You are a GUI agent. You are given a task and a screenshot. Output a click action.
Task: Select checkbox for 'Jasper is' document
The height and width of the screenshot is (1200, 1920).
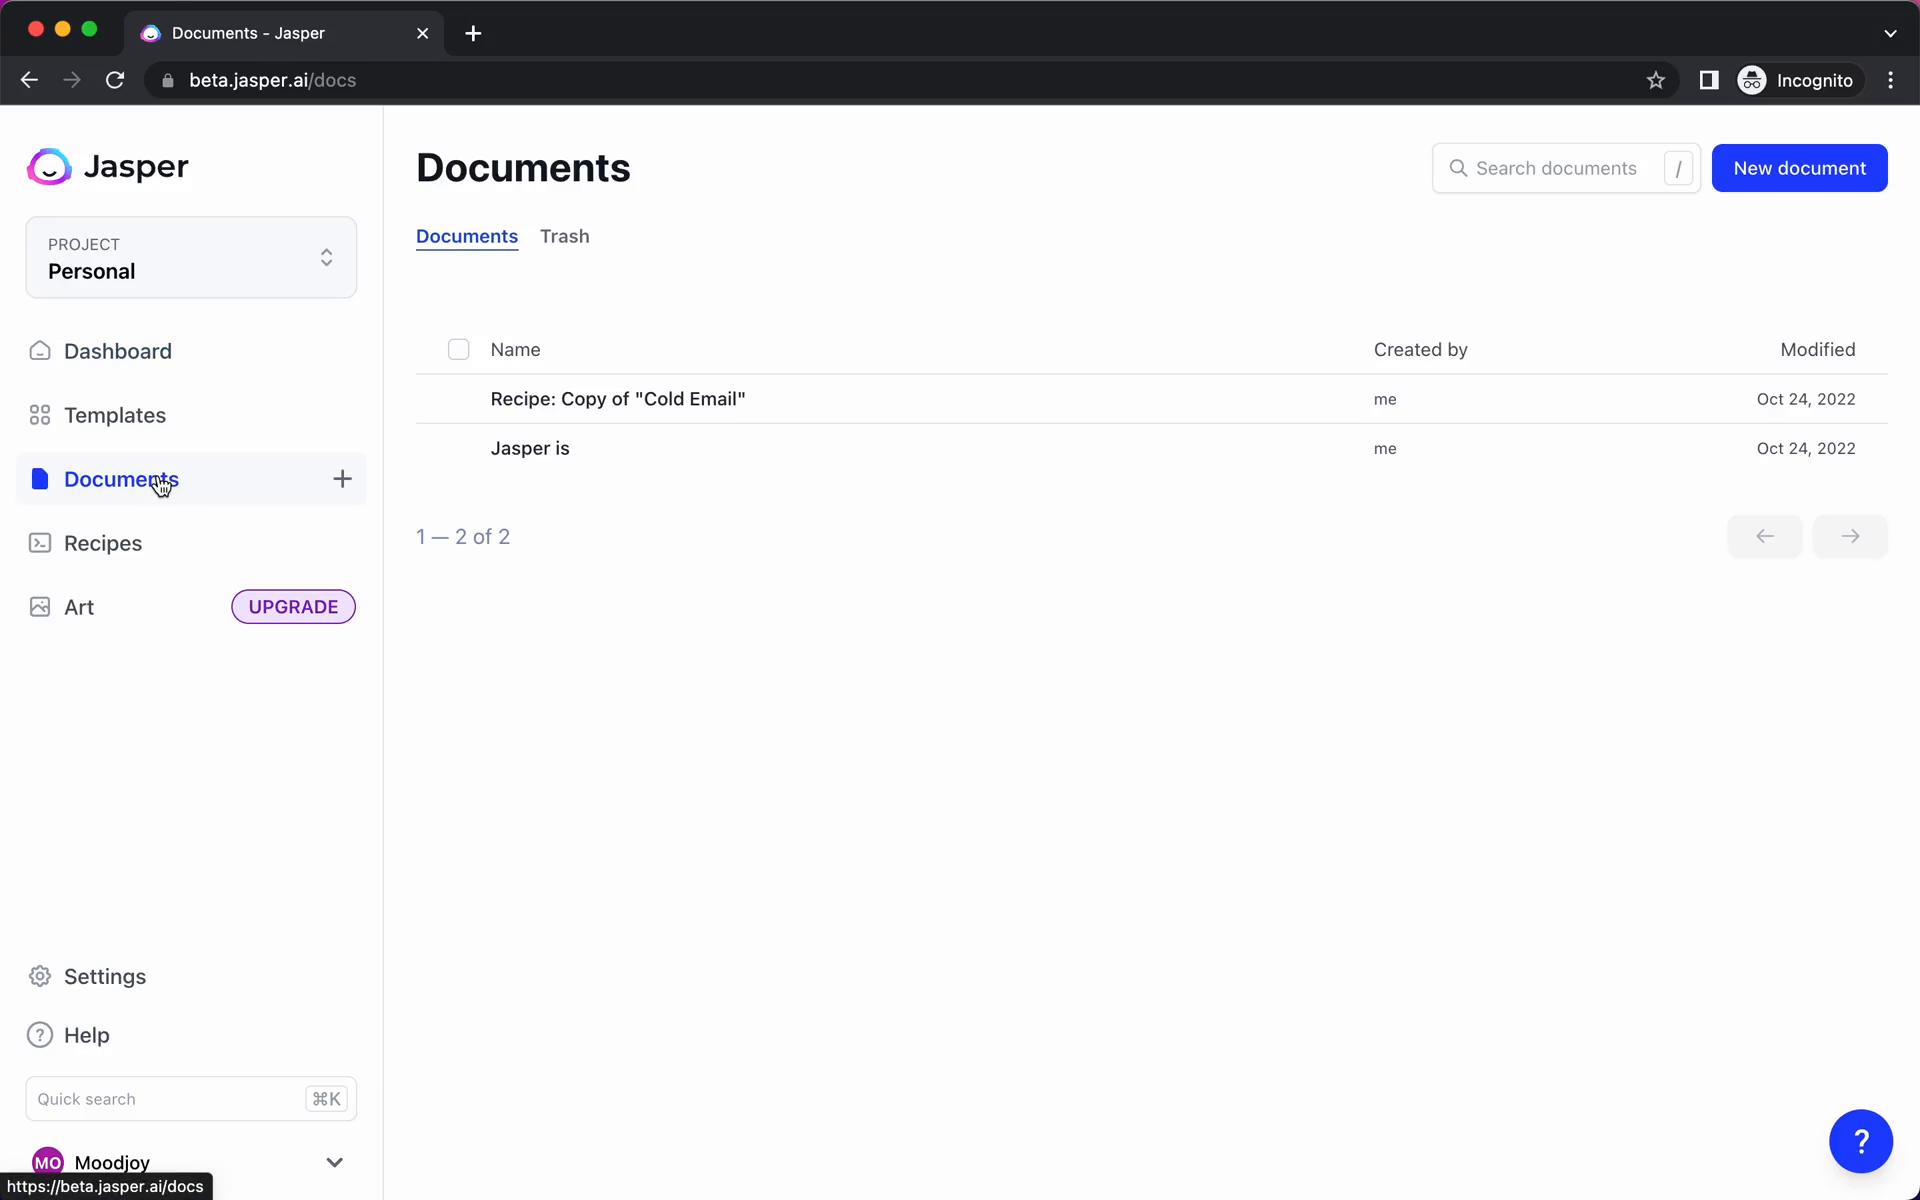459,448
